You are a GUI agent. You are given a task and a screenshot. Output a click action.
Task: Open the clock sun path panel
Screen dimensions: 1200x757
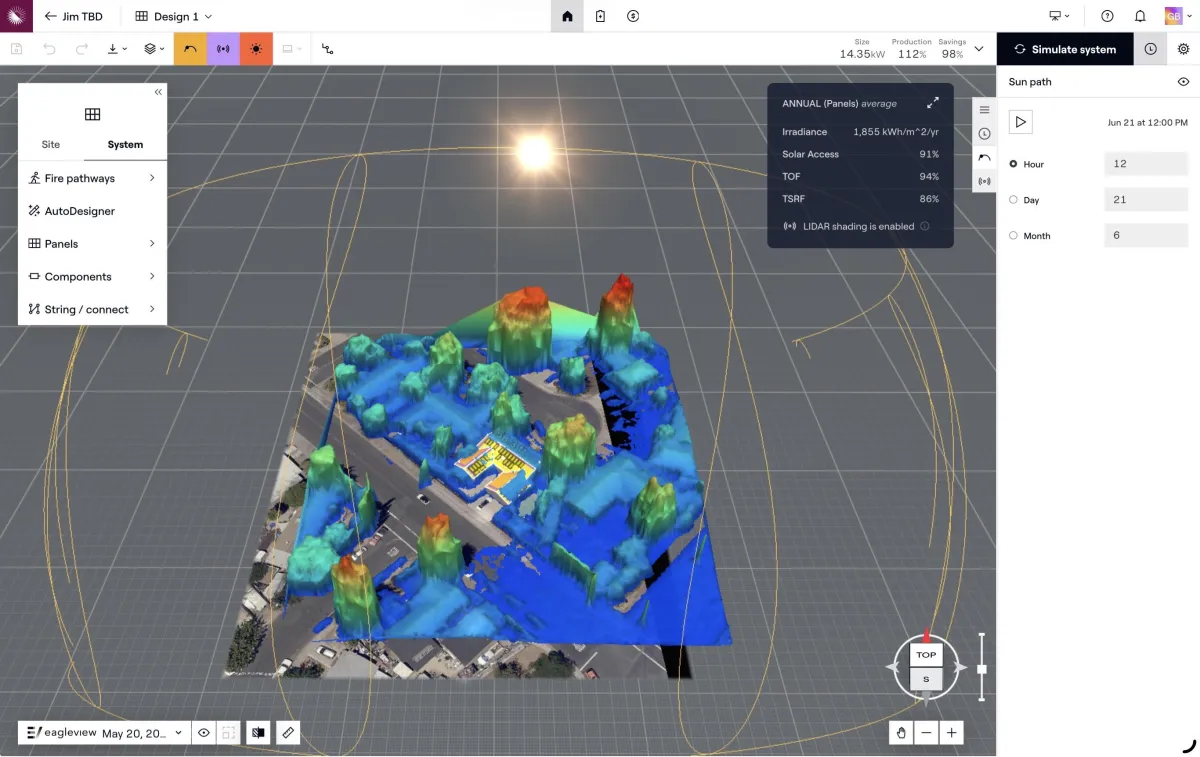tap(1150, 49)
